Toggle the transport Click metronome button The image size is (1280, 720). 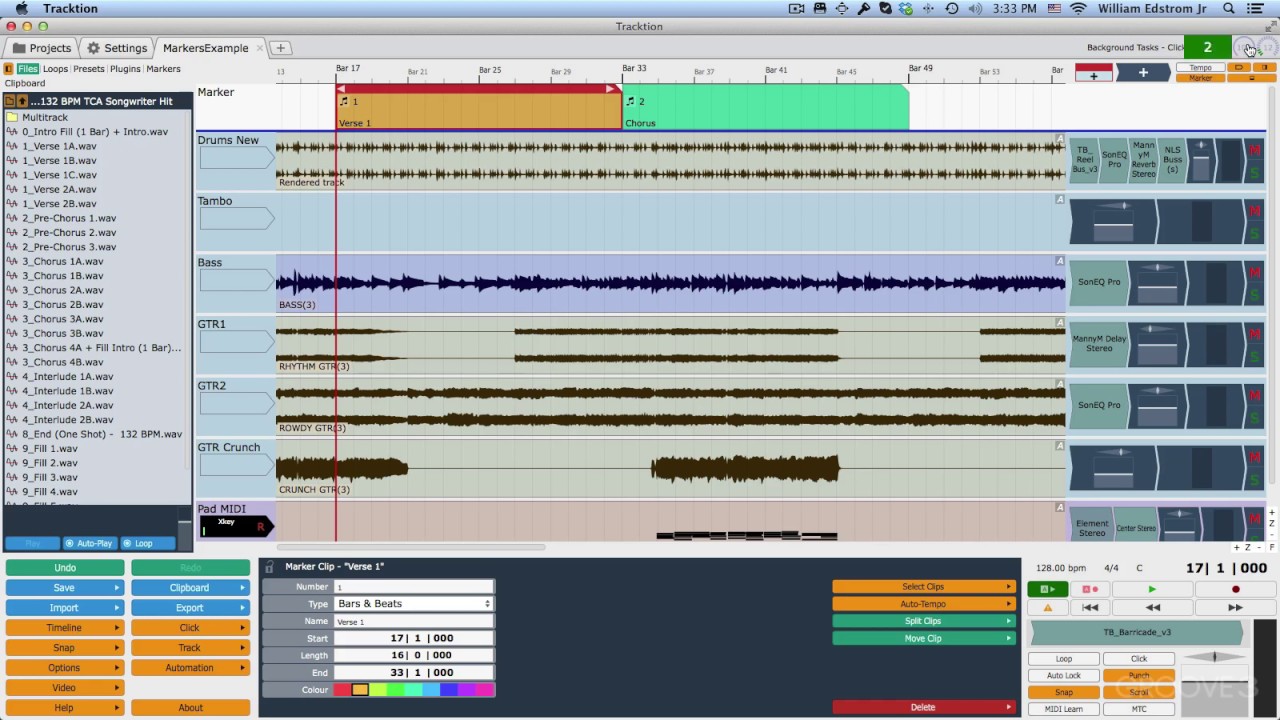point(1138,659)
